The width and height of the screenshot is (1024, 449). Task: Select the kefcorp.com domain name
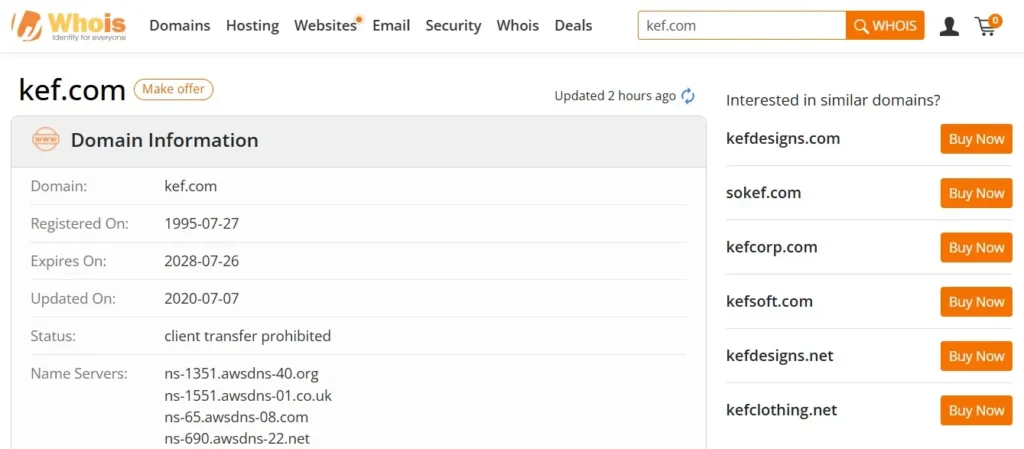click(x=772, y=247)
